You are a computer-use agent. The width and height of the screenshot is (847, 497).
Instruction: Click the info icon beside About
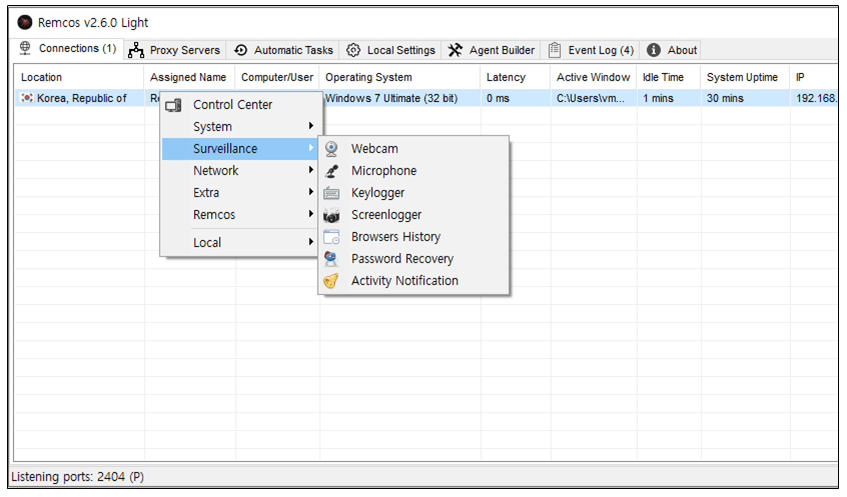coord(654,50)
